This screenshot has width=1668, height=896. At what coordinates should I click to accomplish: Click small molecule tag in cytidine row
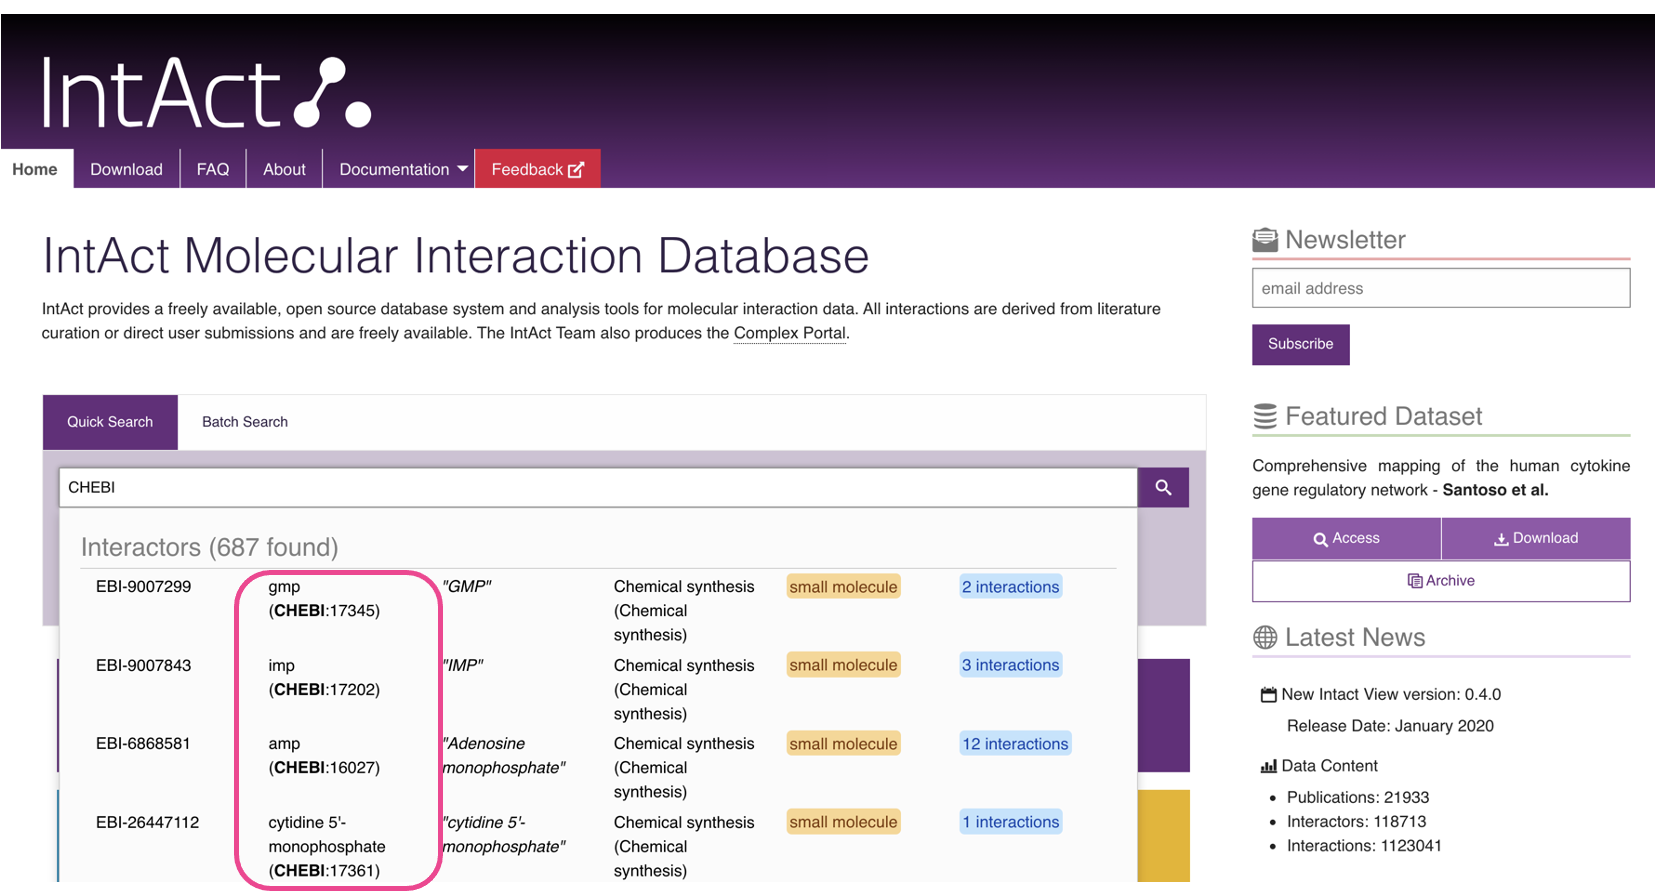coord(843,822)
